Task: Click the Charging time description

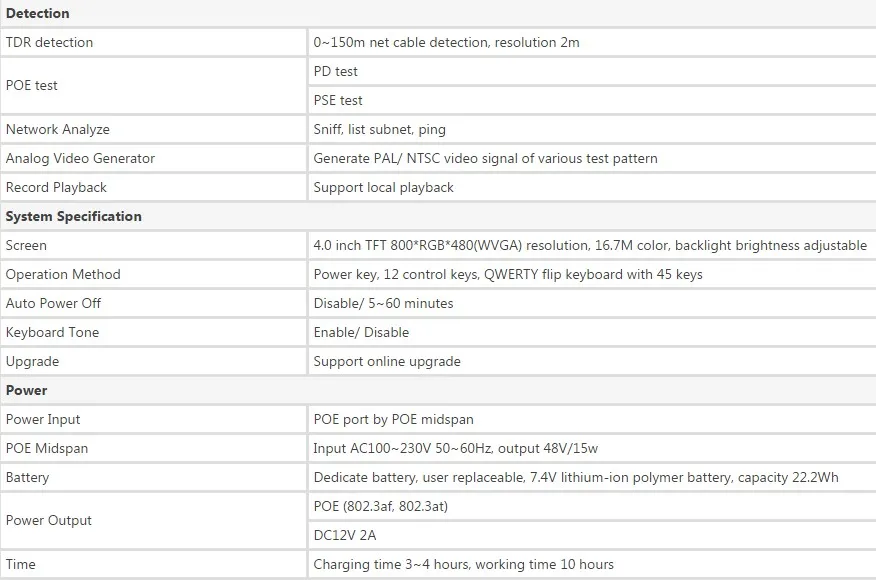Action: [463, 564]
